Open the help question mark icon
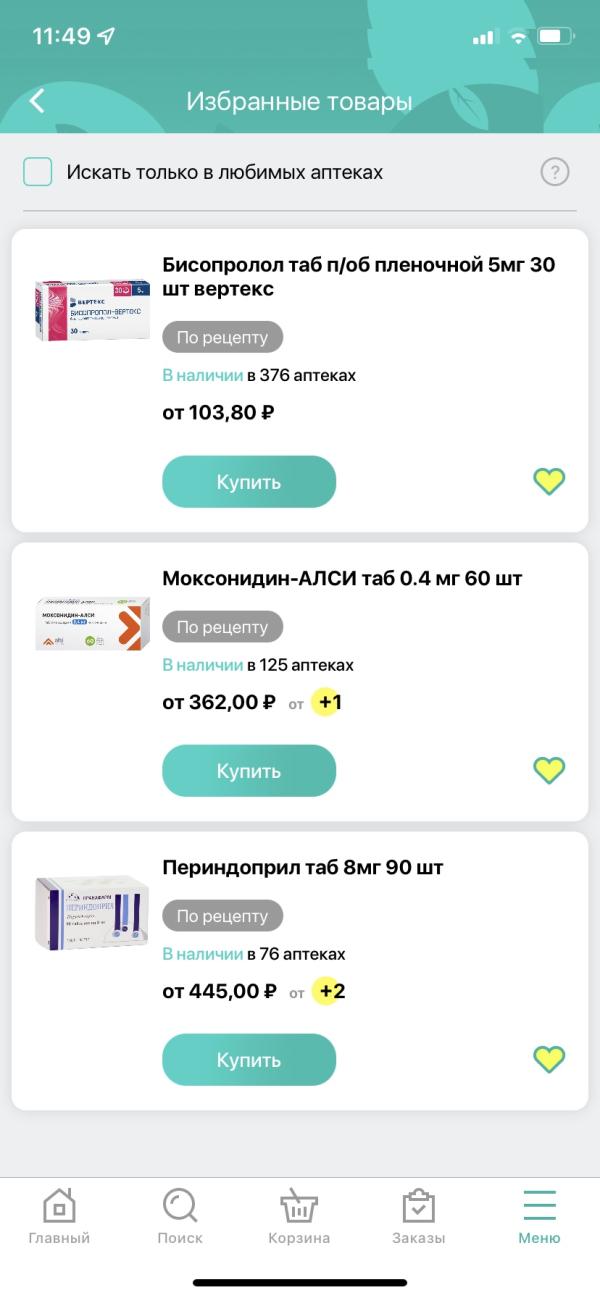 click(x=554, y=172)
